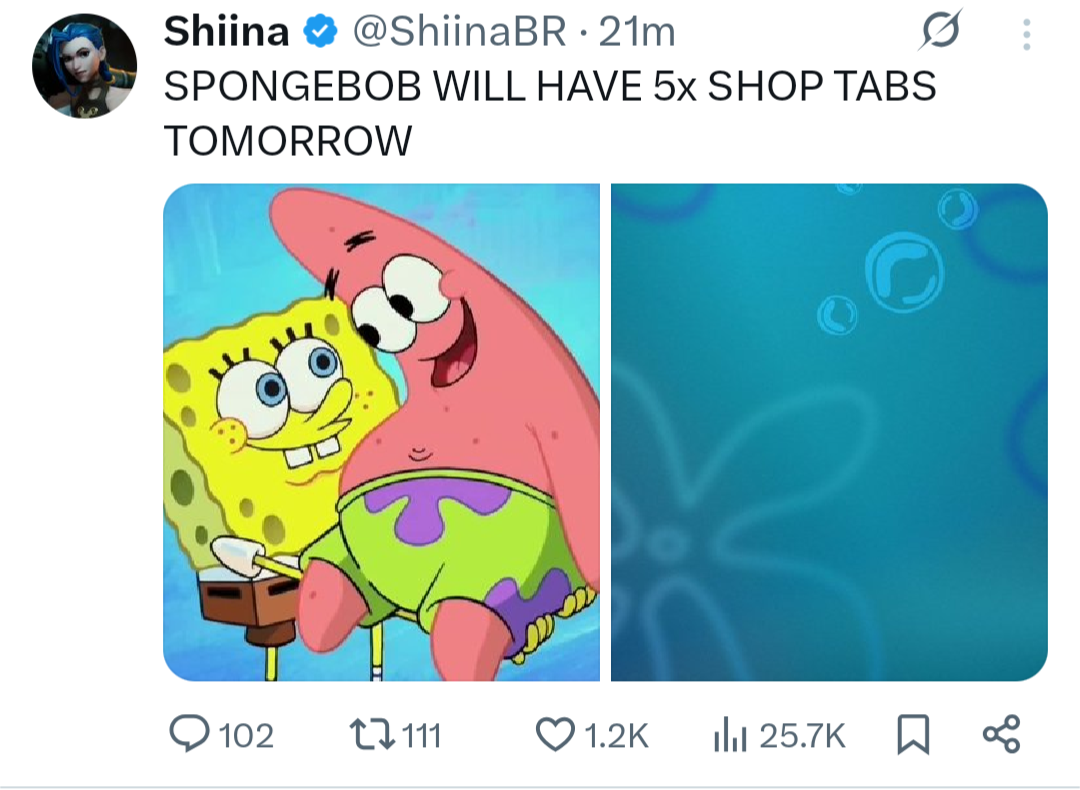Click the Shiina display name
Image resolution: width=1080 pixels, height=790 pixels.
(x=227, y=32)
